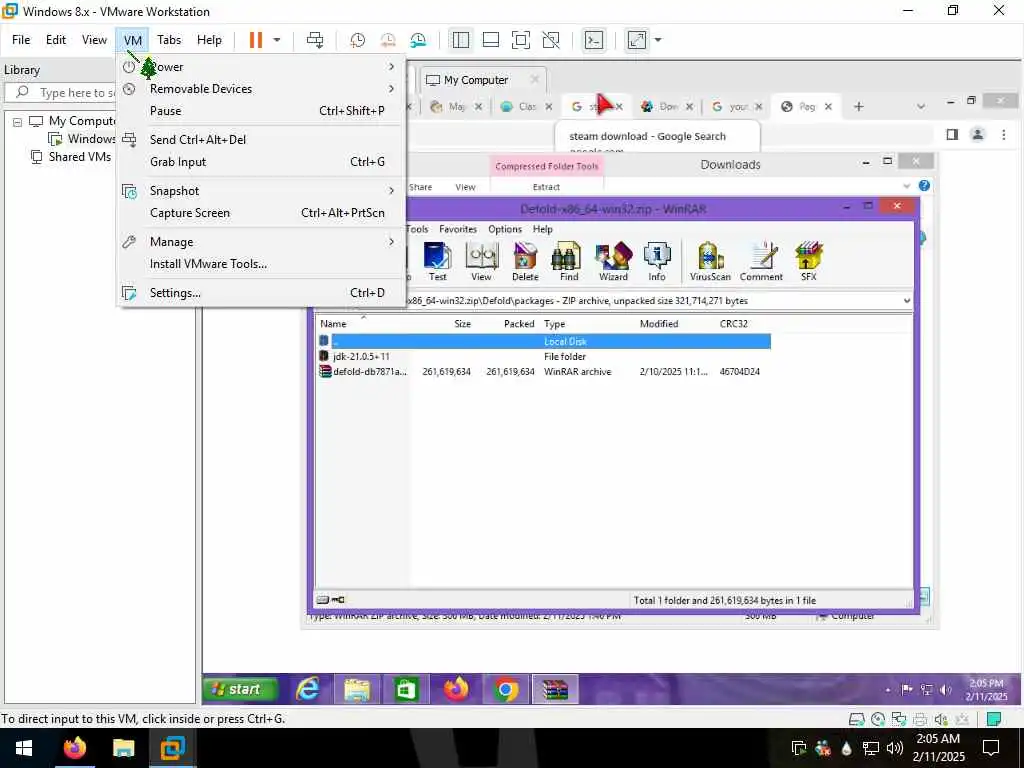This screenshot has height=768, width=1024.
Task: Collapse the My Computer library tree node
Action: (x=18, y=122)
